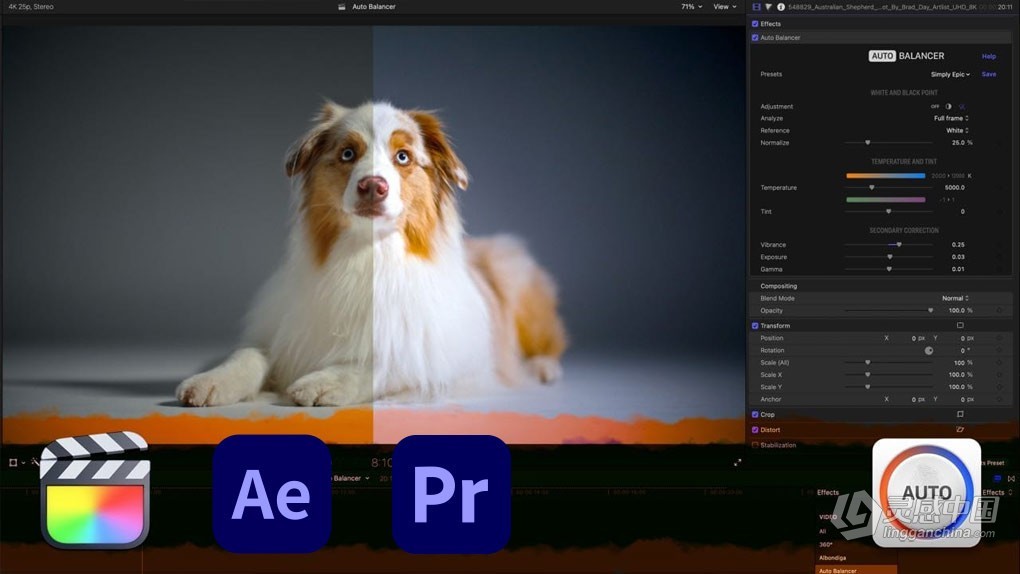This screenshot has width=1020, height=574.
Task: Select the half-circle Adjustment mode icon
Action: point(948,106)
